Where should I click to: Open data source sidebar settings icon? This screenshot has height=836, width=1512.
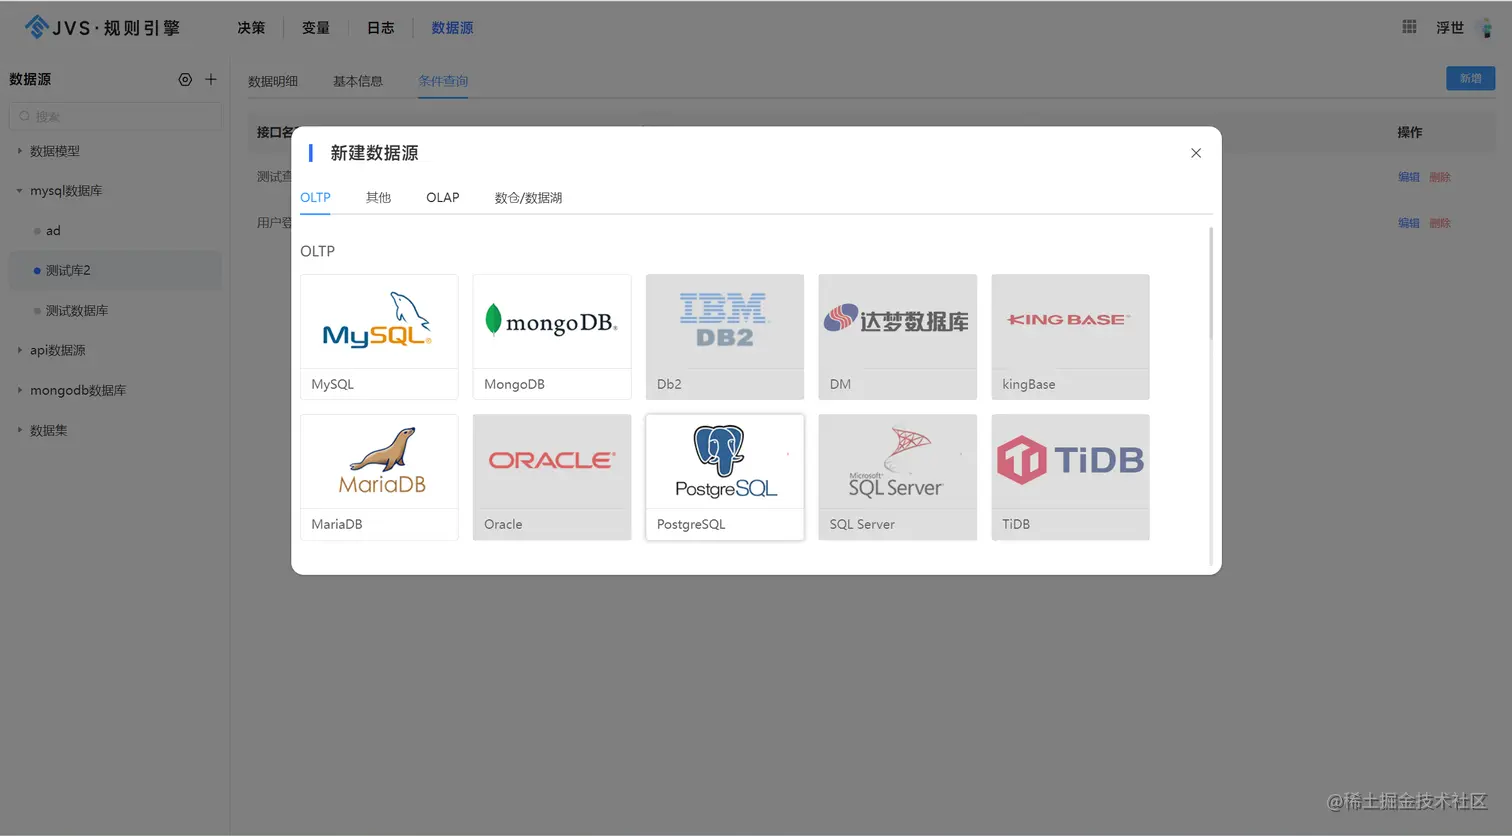[x=185, y=79]
